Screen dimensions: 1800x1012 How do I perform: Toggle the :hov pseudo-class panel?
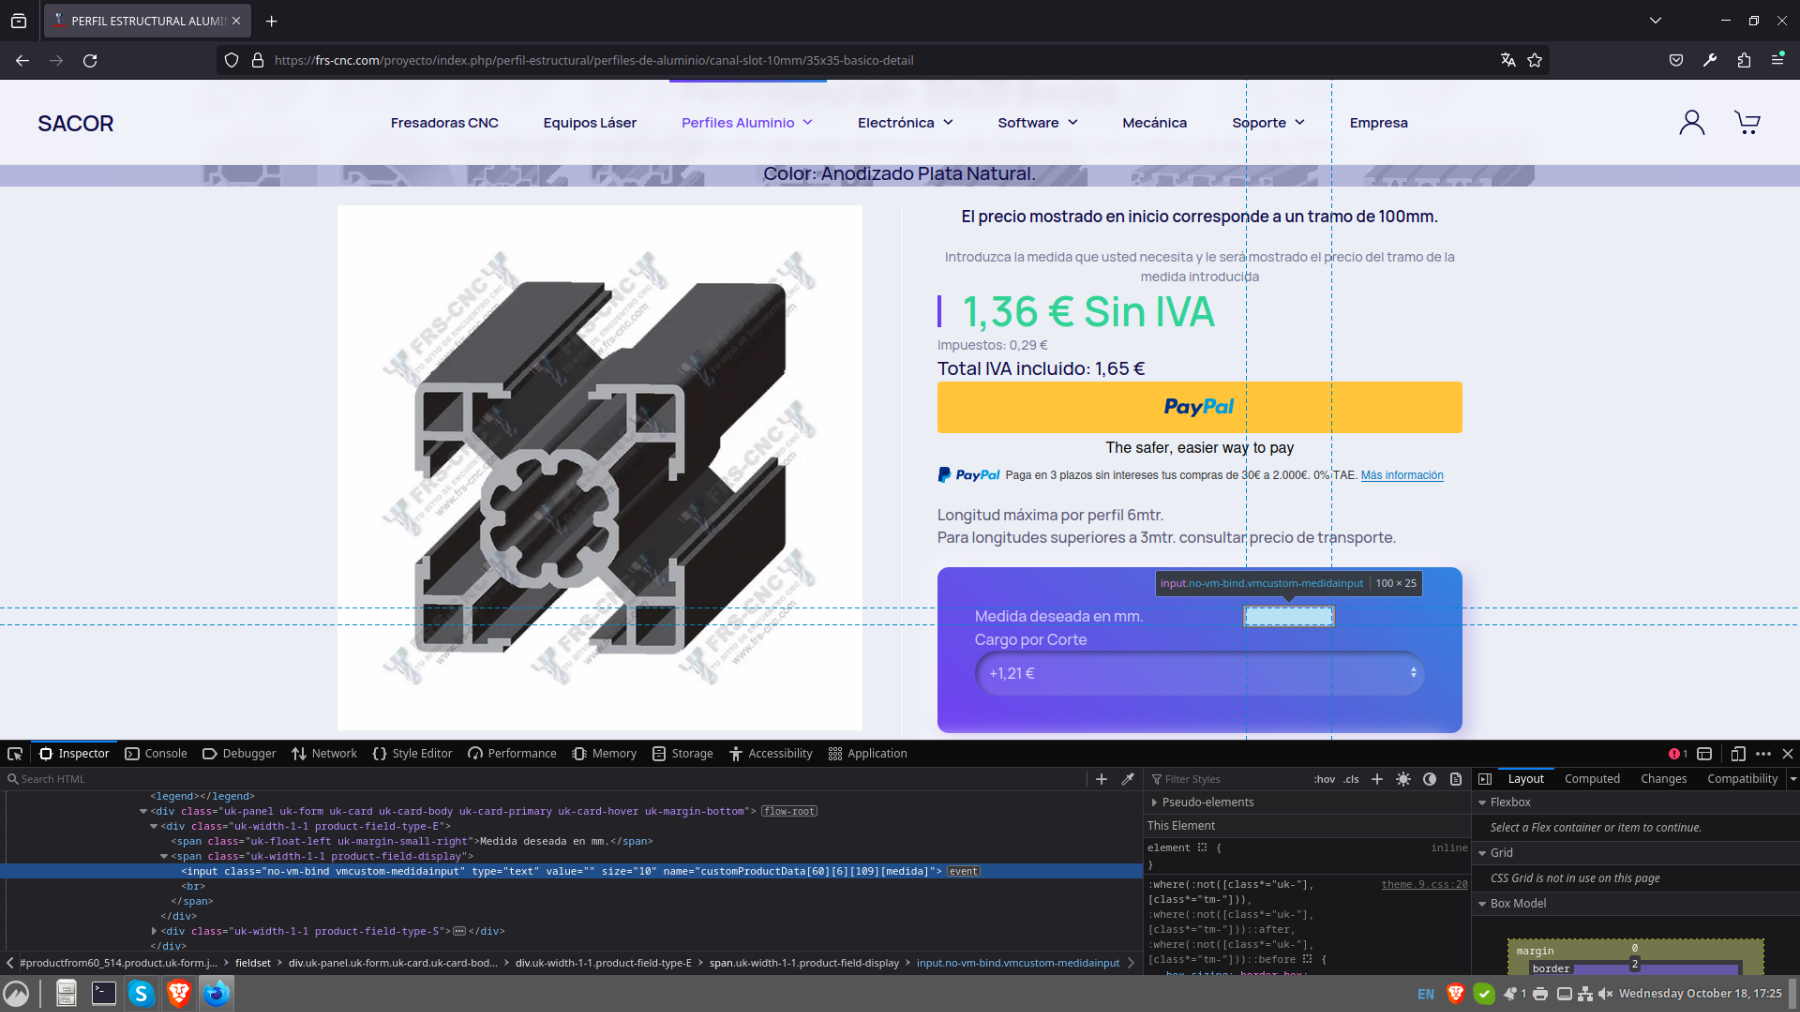tap(1324, 779)
